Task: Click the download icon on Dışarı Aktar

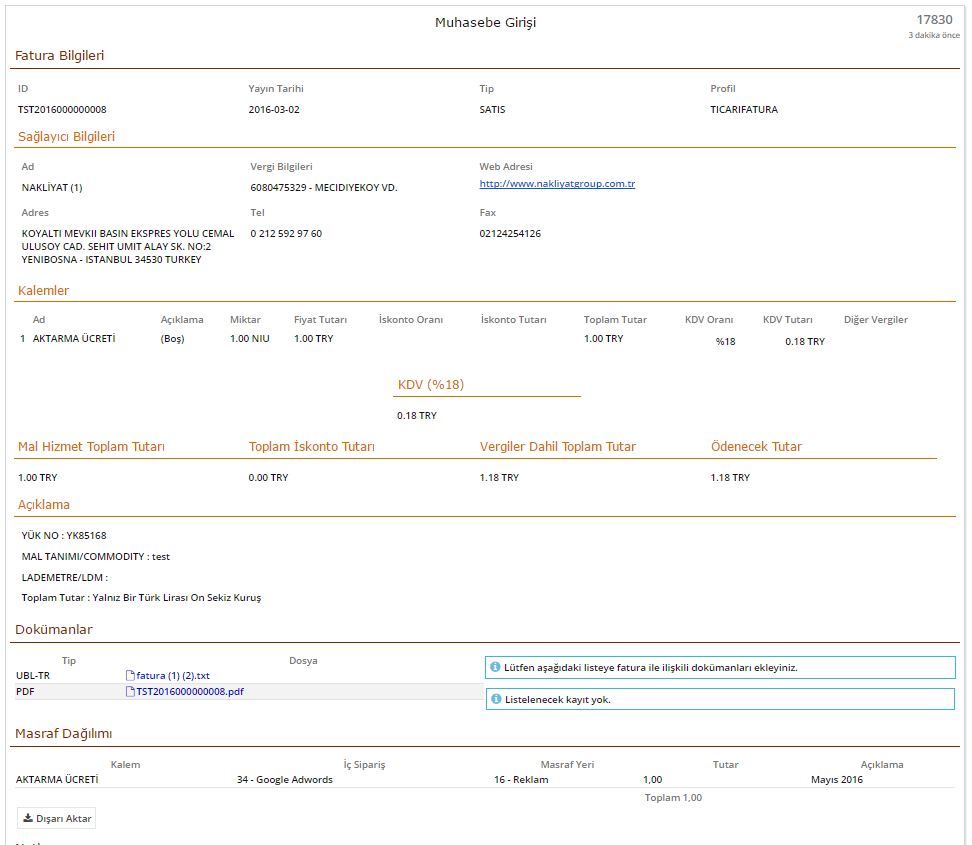Action: click(x=28, y=818)
